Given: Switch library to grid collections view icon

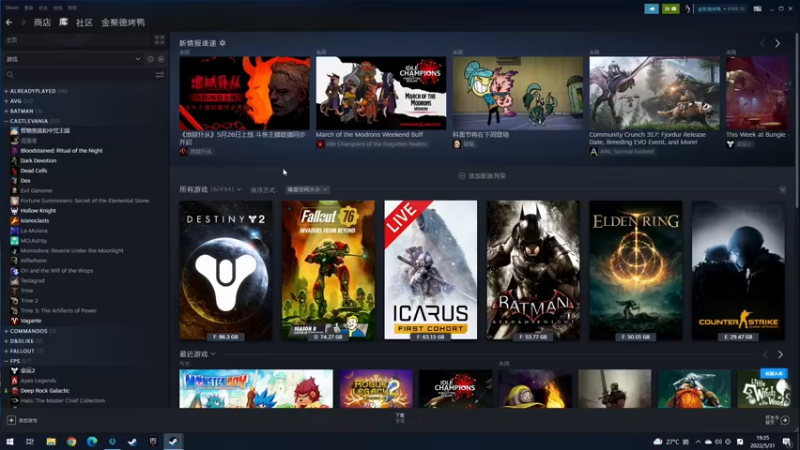Looking at the screenshot, I should (x=159, y=40).
